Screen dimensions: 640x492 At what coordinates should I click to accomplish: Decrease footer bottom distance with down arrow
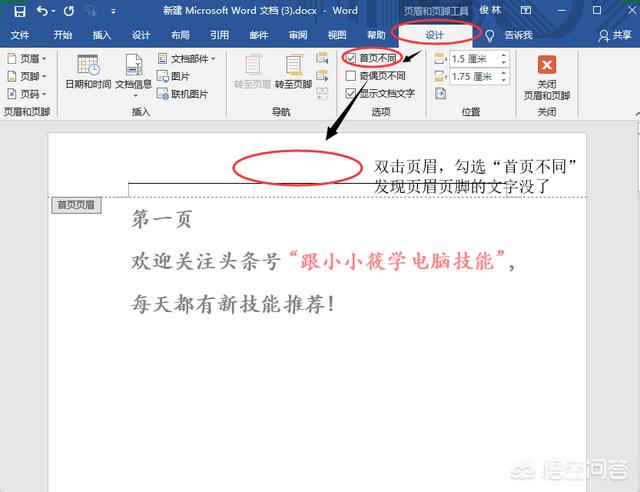coord(504,80)
